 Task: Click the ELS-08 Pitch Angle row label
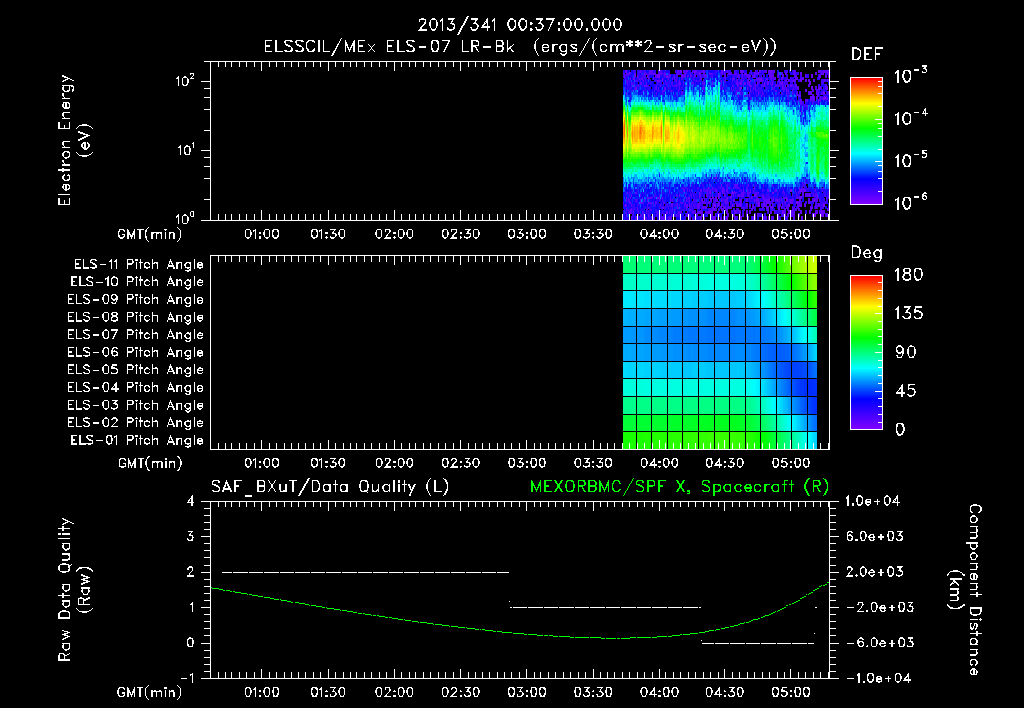(x=135, y=317)
